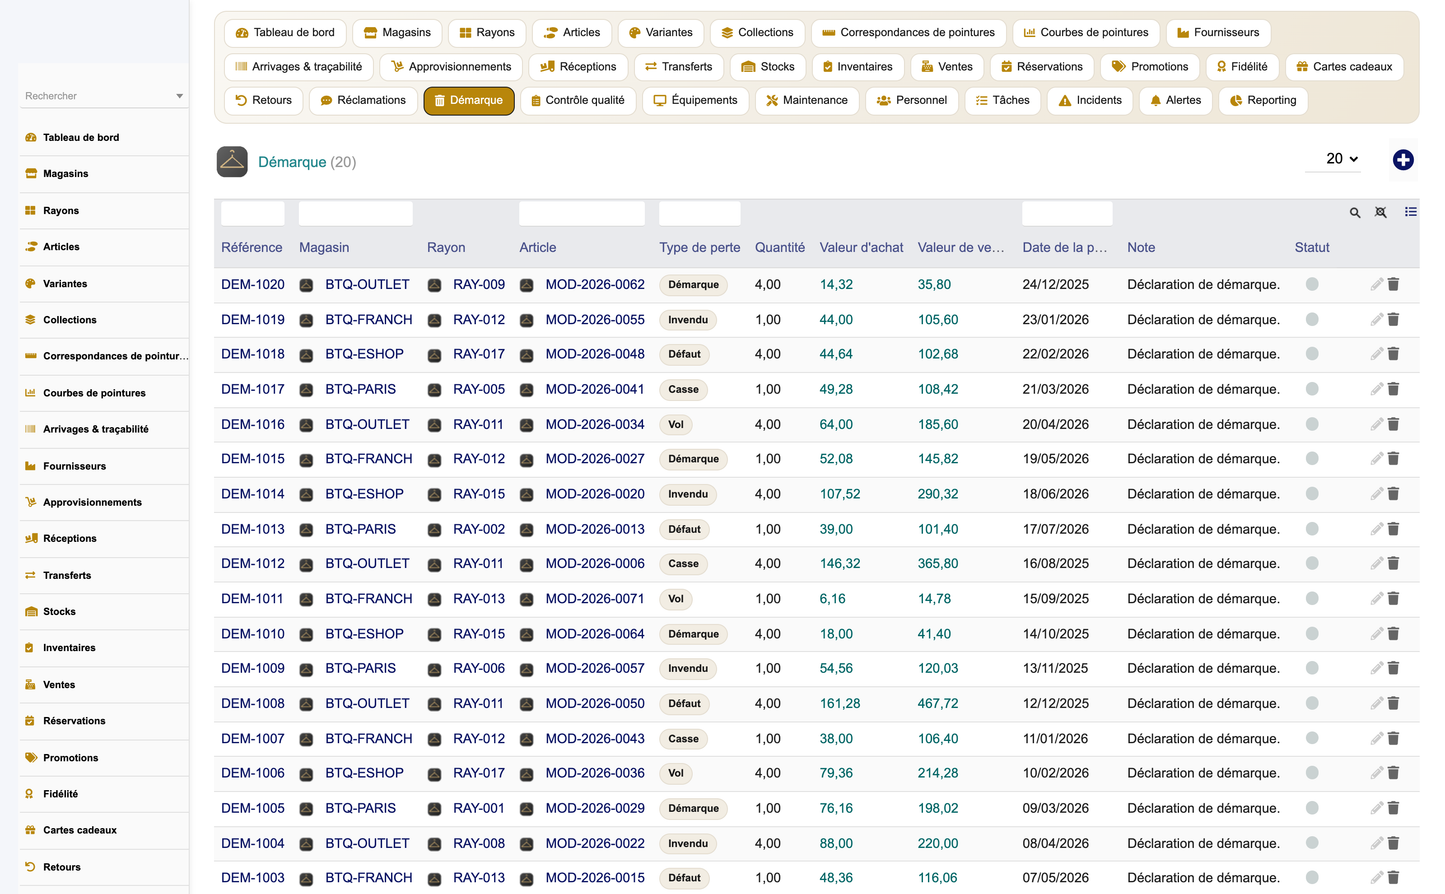Click the clear filters crossed-magnifier icon
This screenshot has width=1445, height=894.
tap(1381, 213)
